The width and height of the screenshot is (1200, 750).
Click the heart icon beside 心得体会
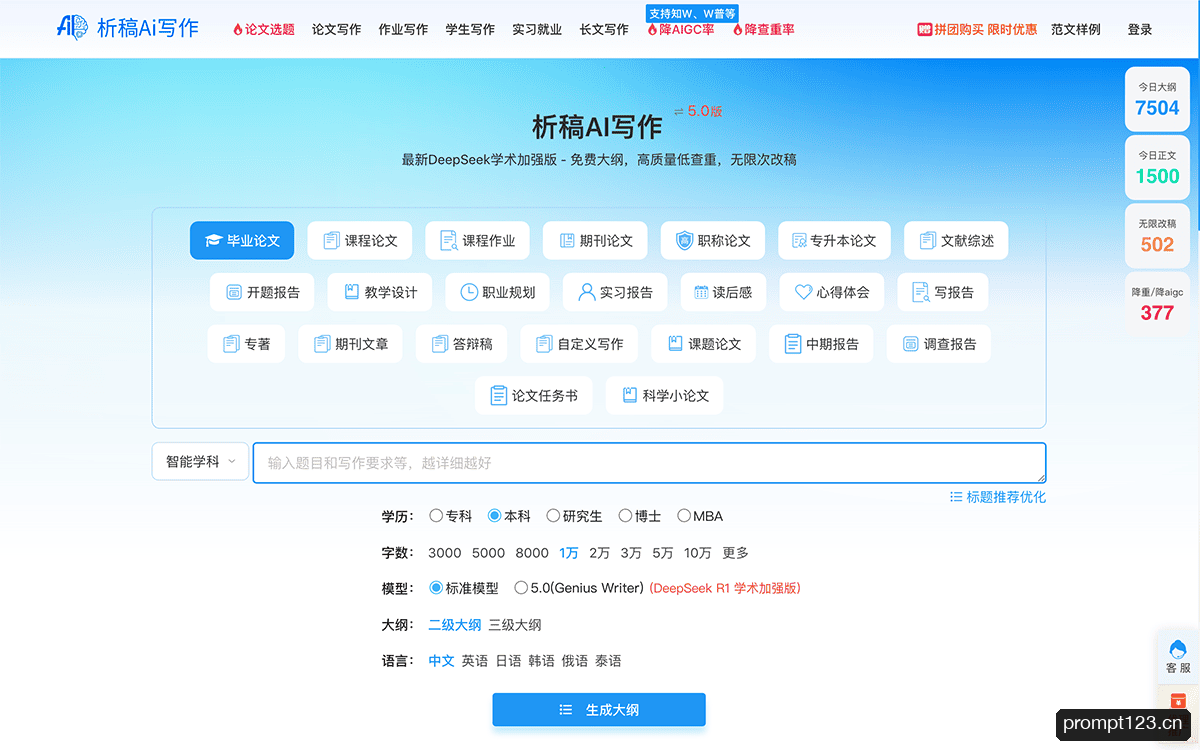[803, 293]
